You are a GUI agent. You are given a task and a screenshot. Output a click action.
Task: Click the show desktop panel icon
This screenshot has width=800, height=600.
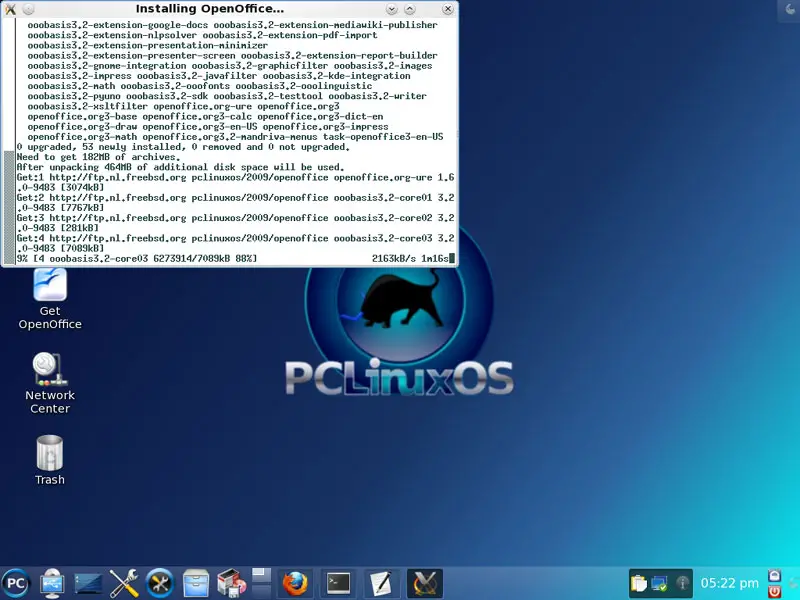(88, 584)
